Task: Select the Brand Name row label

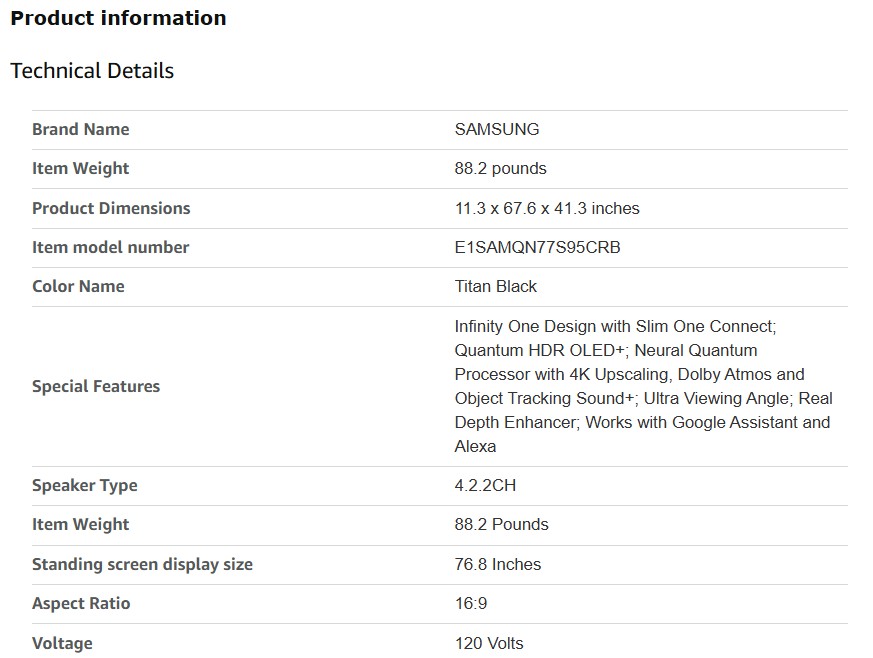Action: click(x=80, y=129)
